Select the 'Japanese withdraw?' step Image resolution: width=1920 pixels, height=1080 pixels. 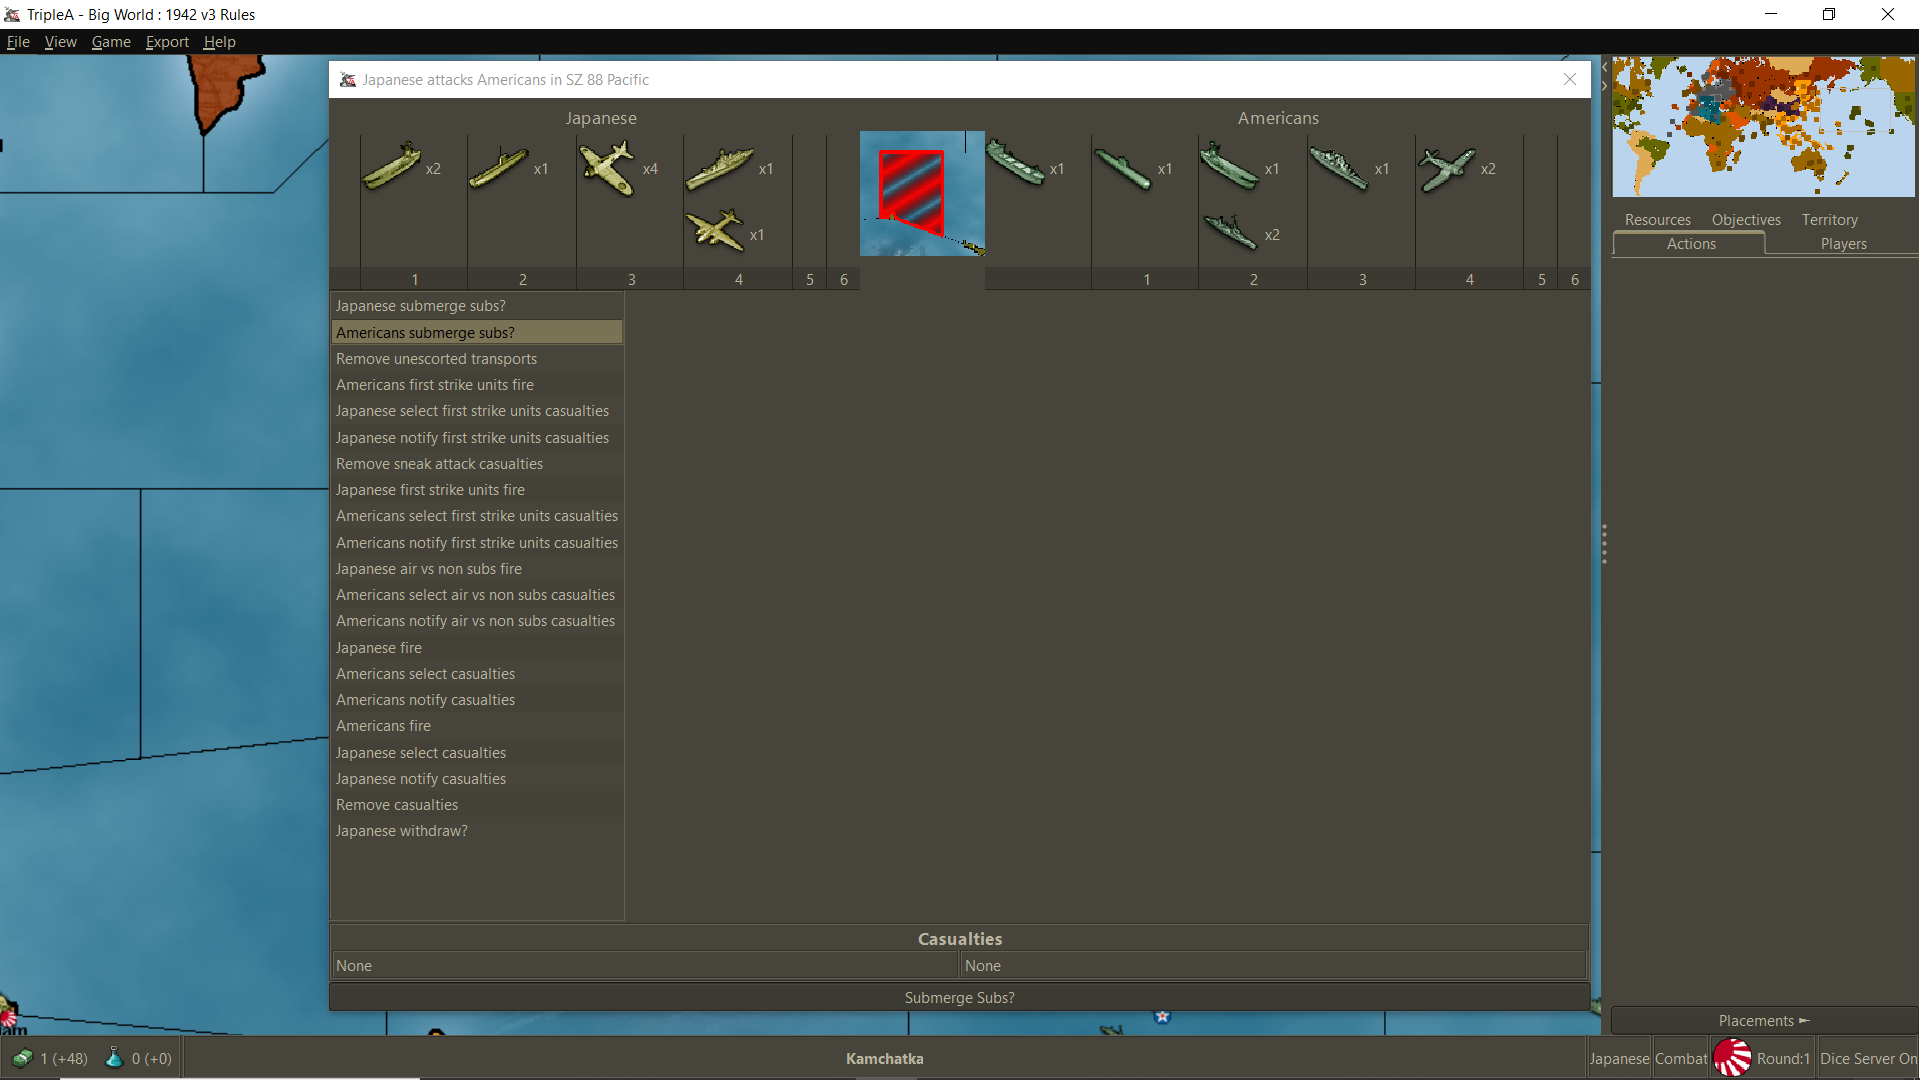tap(477, 831)
